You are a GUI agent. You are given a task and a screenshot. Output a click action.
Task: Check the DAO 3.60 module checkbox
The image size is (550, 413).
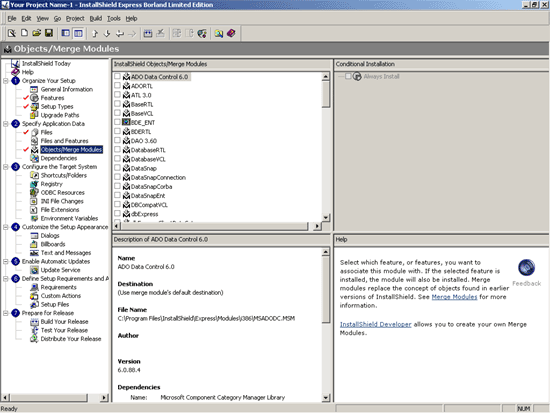tap(117, 140)
